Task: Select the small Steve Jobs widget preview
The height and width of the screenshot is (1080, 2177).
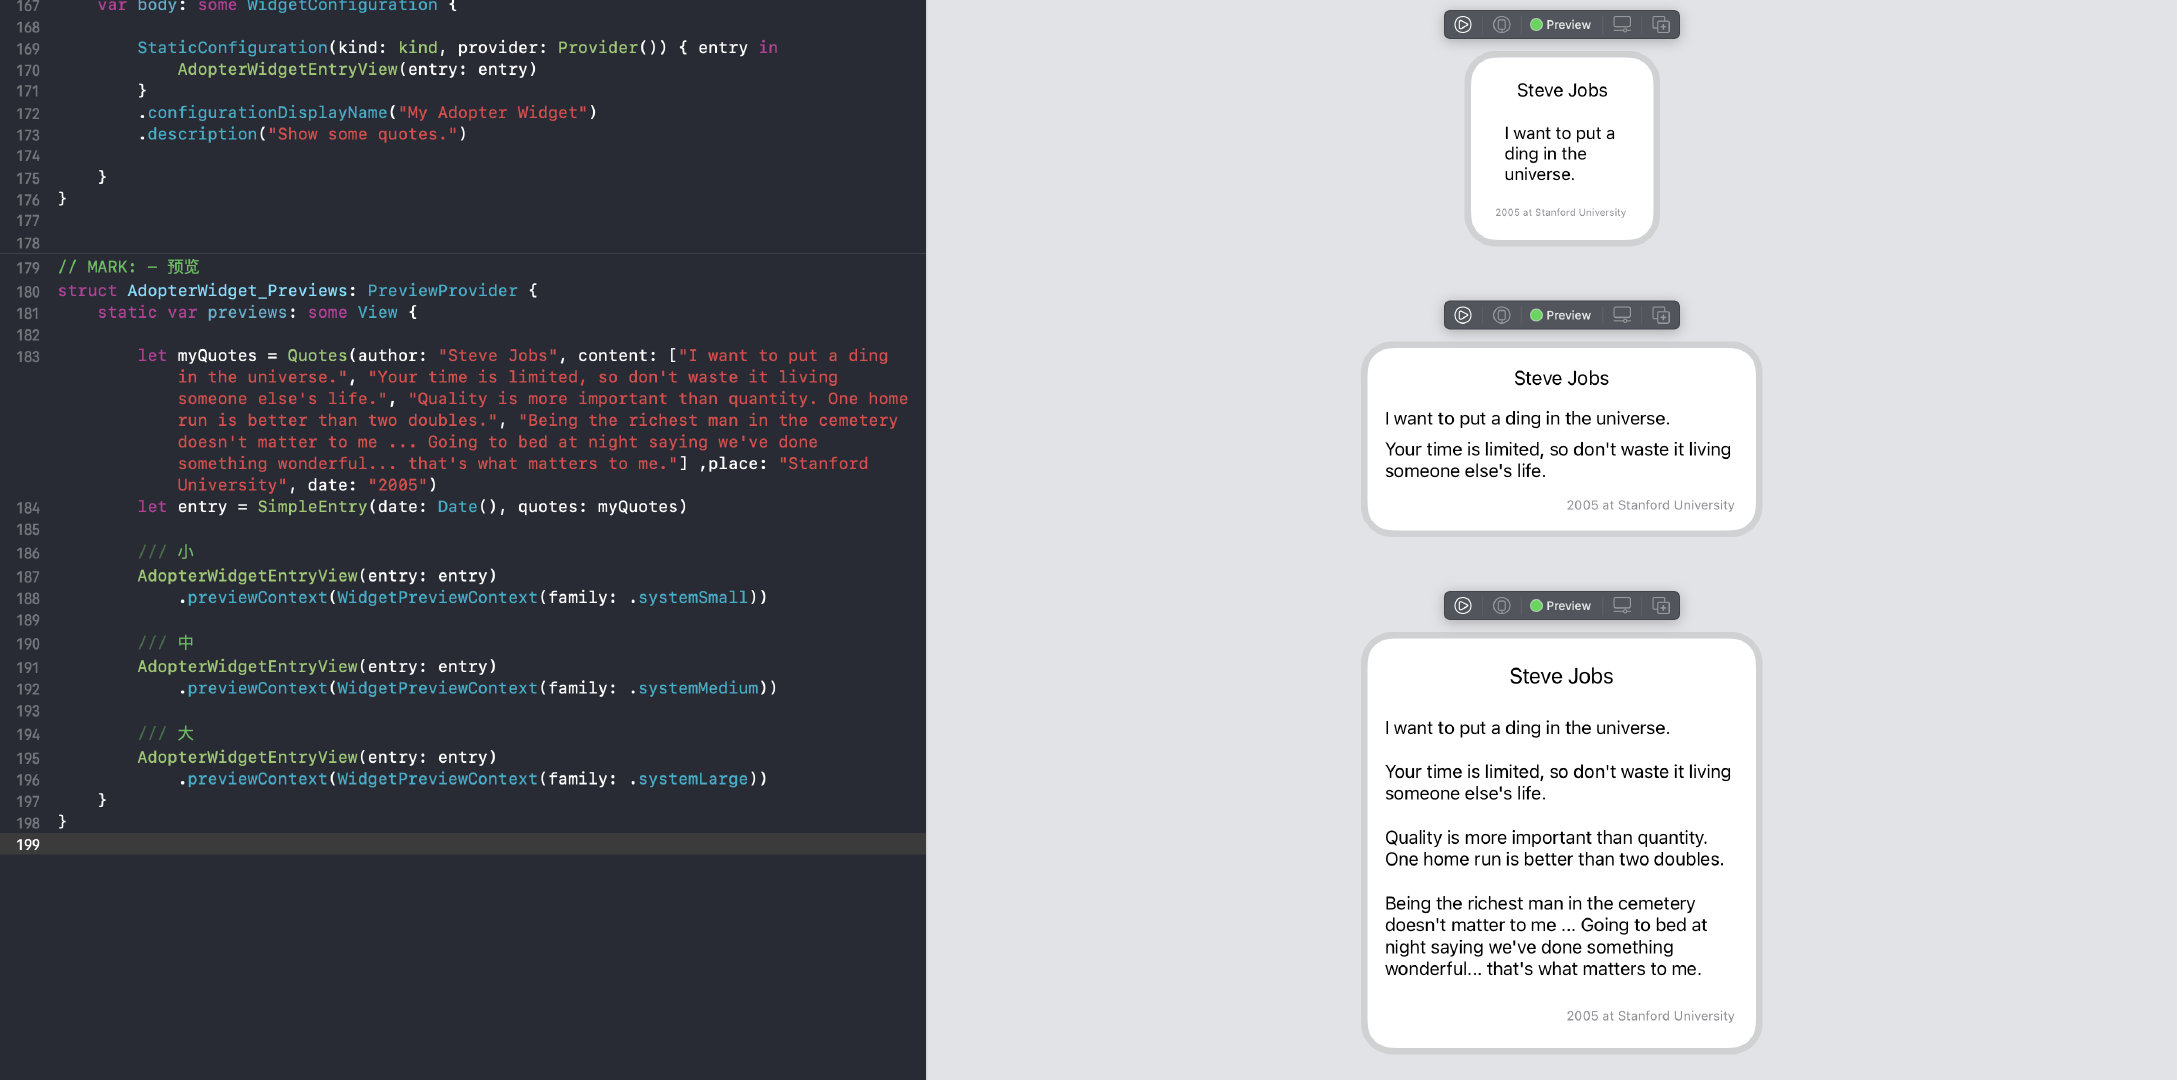Action: [1561, 150]
